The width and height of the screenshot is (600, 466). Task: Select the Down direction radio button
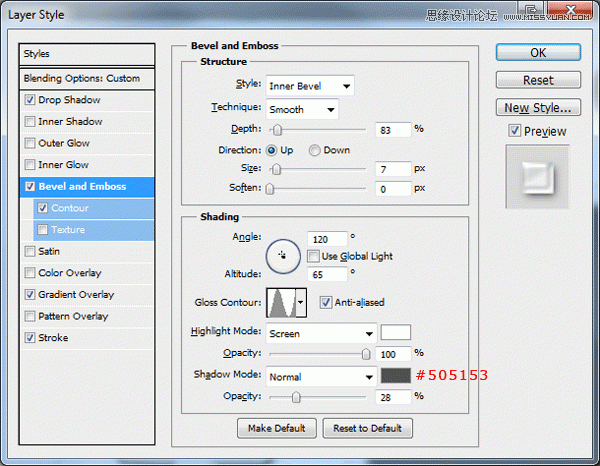(x=315, y=150)
